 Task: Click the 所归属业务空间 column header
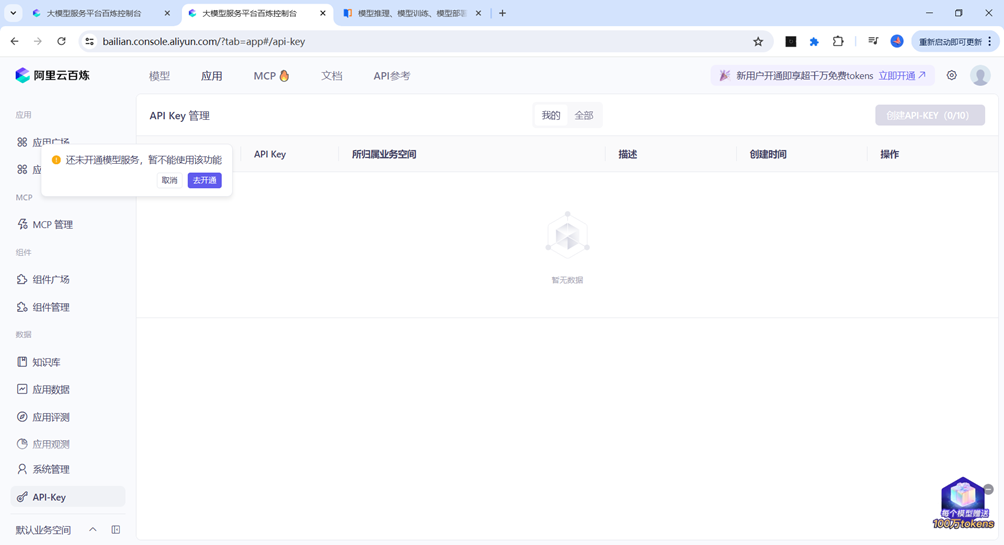[x=384, y=154]
